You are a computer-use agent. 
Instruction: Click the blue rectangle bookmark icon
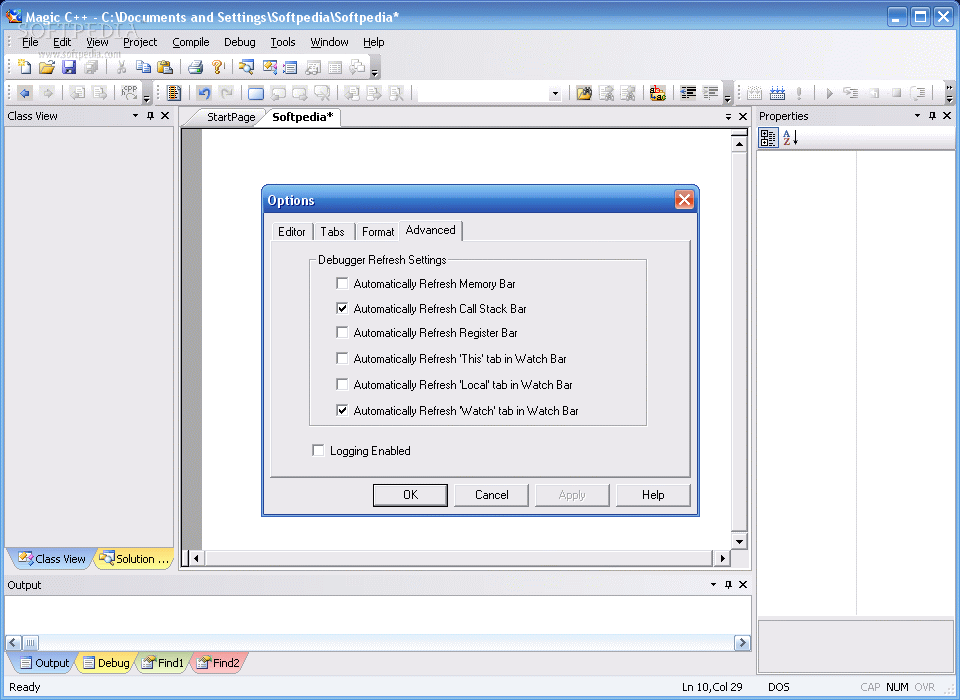256,93
